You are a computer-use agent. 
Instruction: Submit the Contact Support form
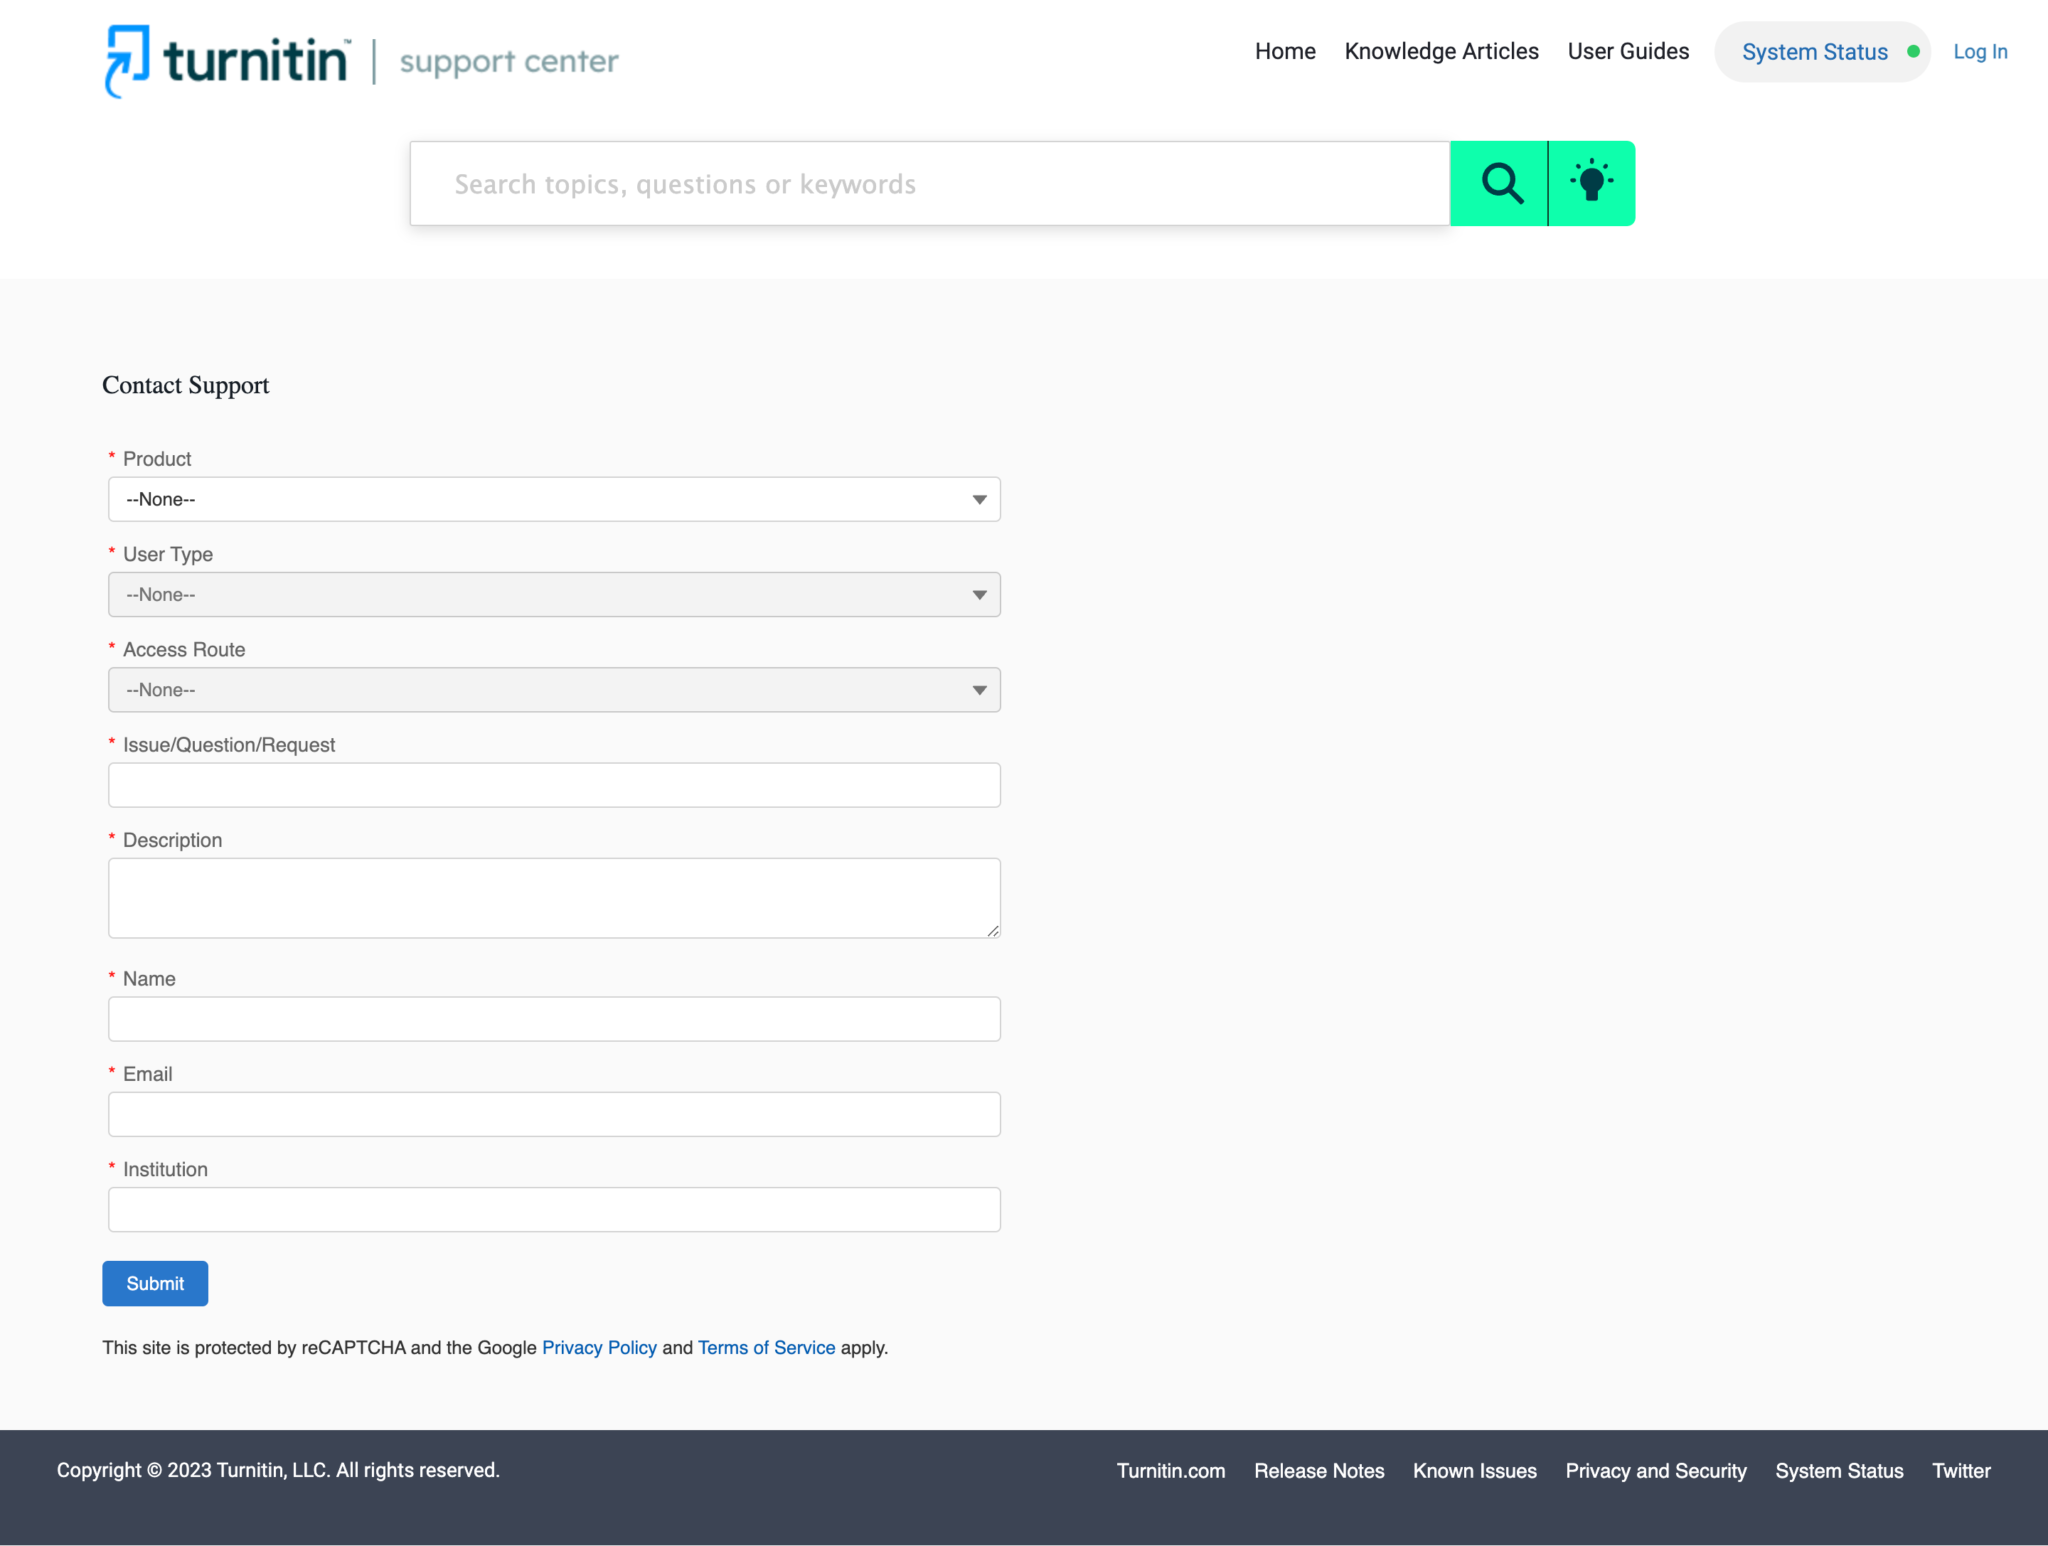(x=154, y=1283)
